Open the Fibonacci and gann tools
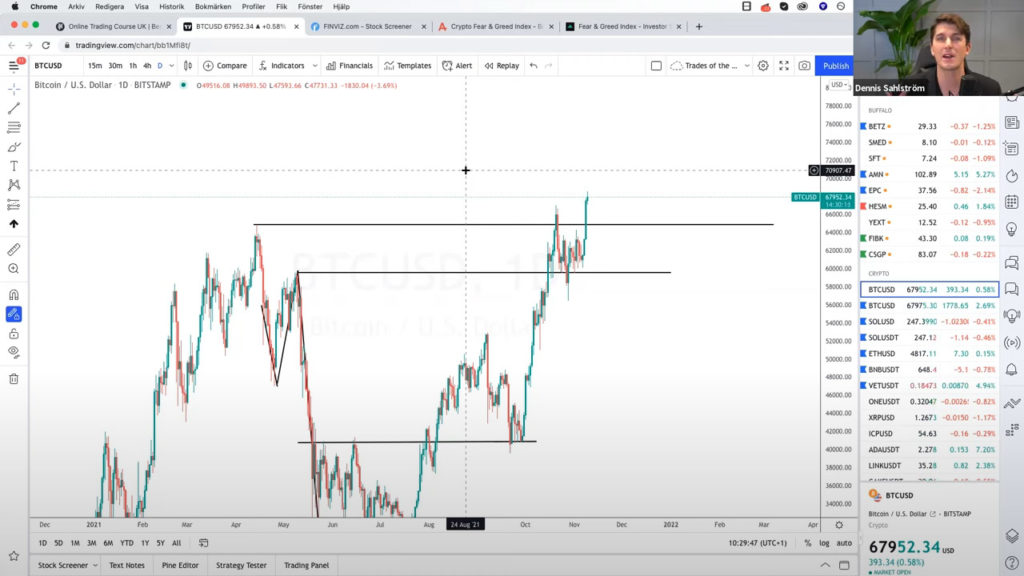1024x576 pixels. [x=14, y=127]
